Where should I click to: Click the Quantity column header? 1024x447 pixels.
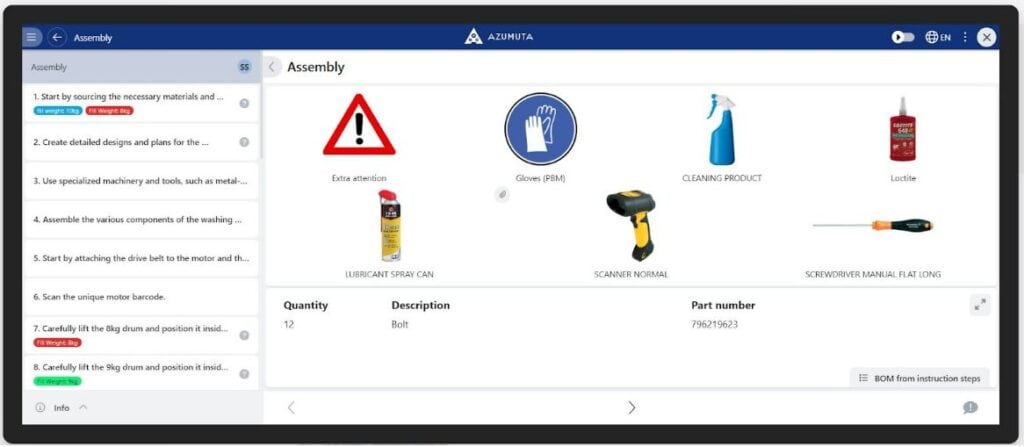tap(306, 305)
